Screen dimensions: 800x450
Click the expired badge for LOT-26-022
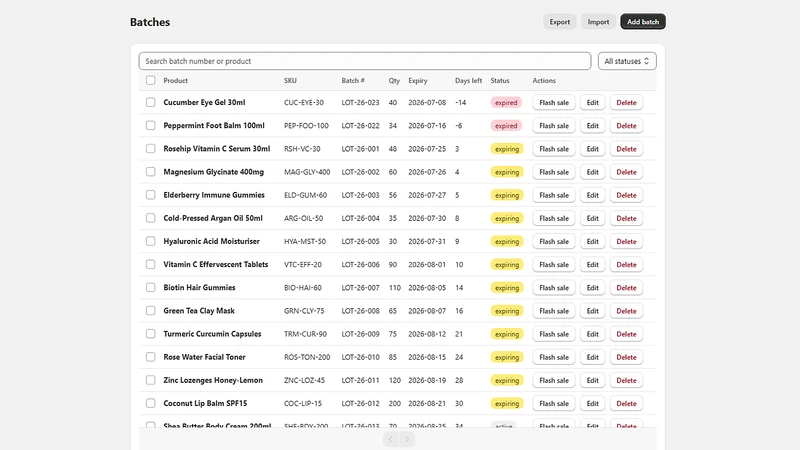pyautogui.click(x=506, y=126)
